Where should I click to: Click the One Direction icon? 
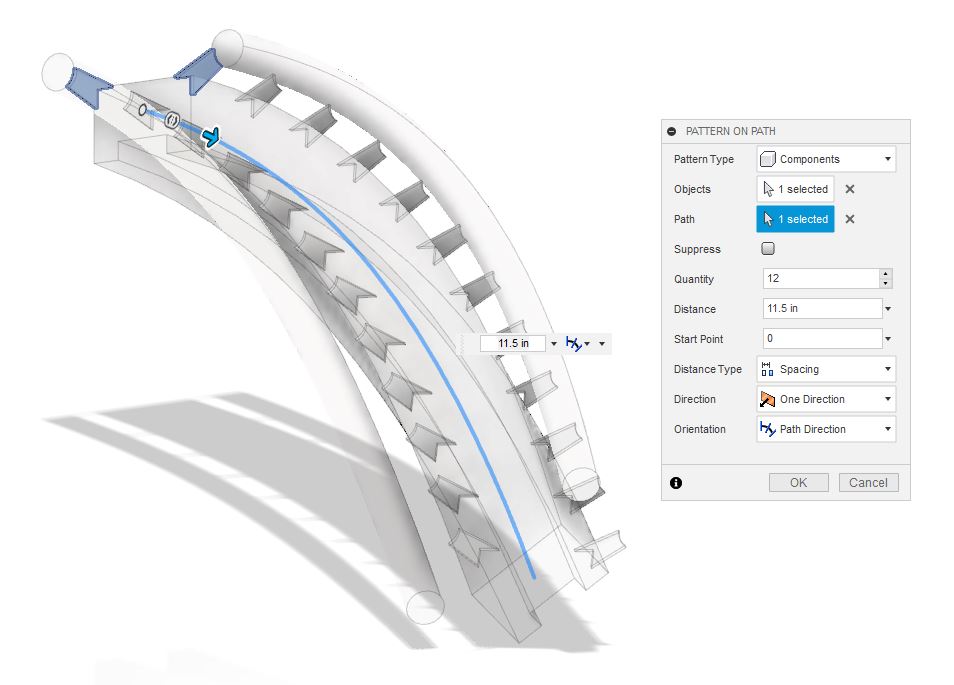coord(767,399)
